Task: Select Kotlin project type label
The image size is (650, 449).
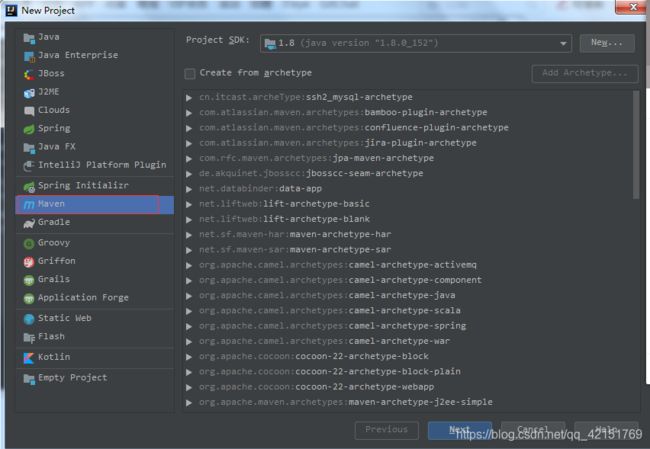Action: (x=54, y=357)
